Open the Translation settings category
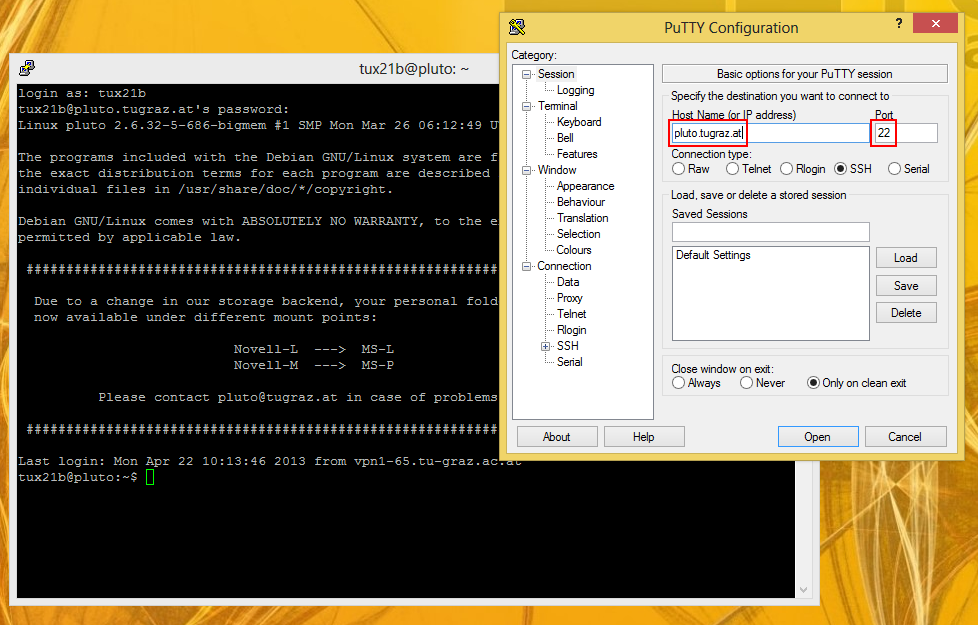Screen dimensions: 978x625 pos(583,218)
